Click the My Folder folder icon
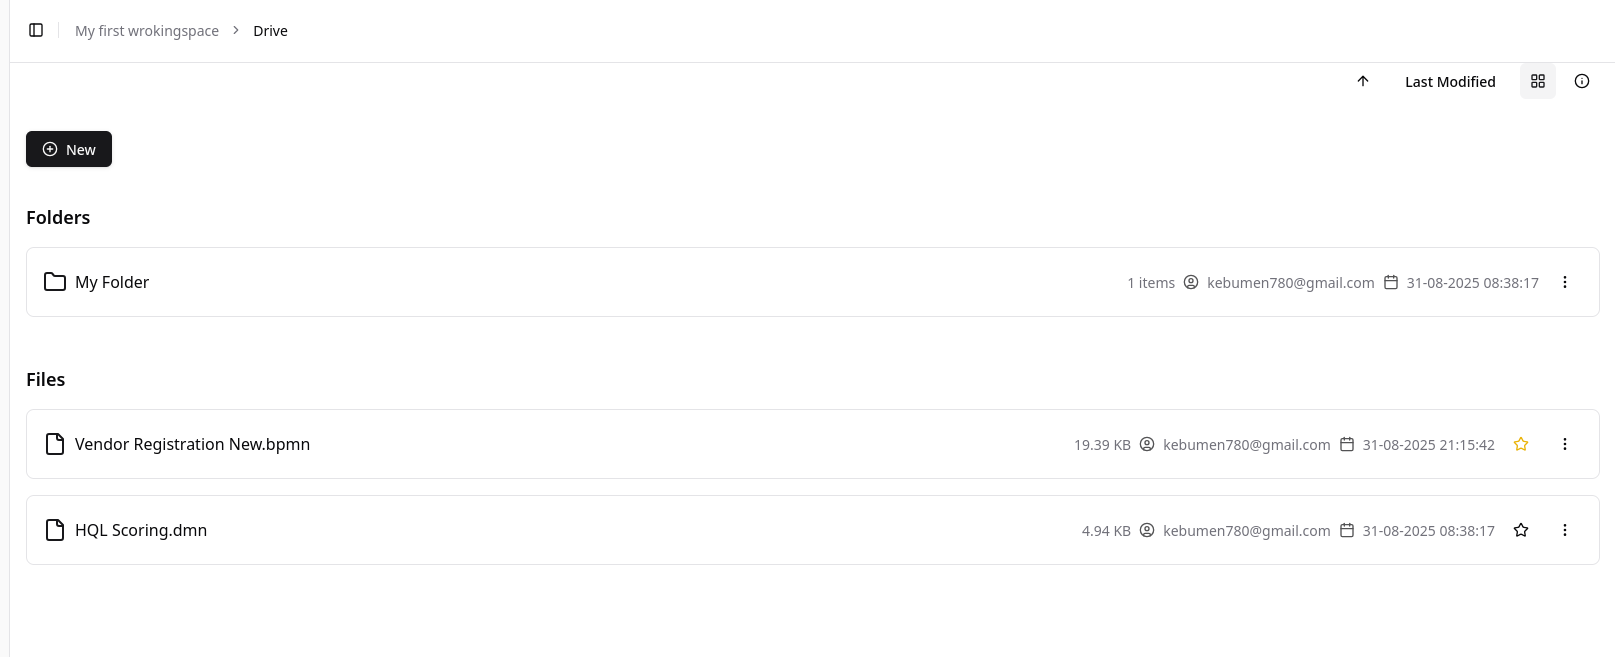Viewport: 1615px width, 657px height. tap(55, 282)
